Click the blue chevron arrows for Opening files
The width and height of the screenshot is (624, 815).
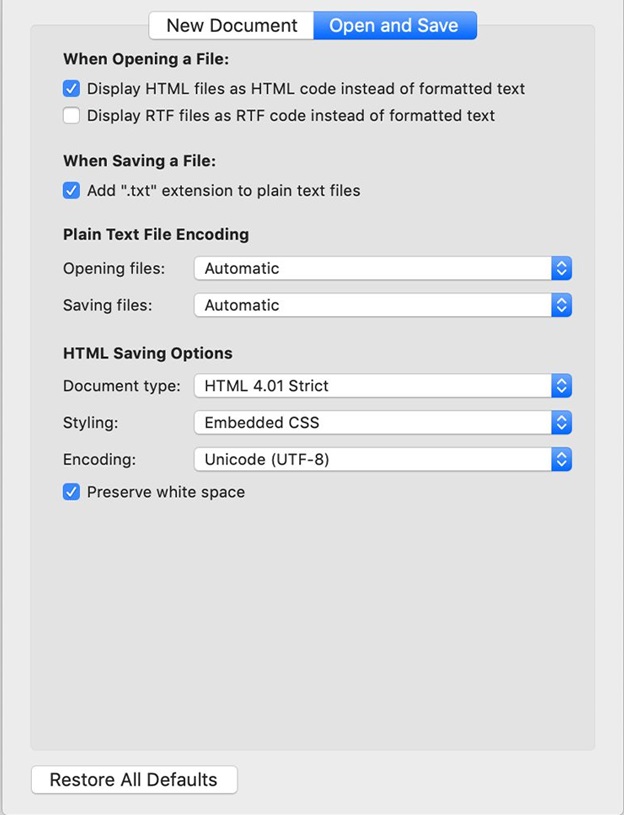pyautogui.click(x=561, y=268)
